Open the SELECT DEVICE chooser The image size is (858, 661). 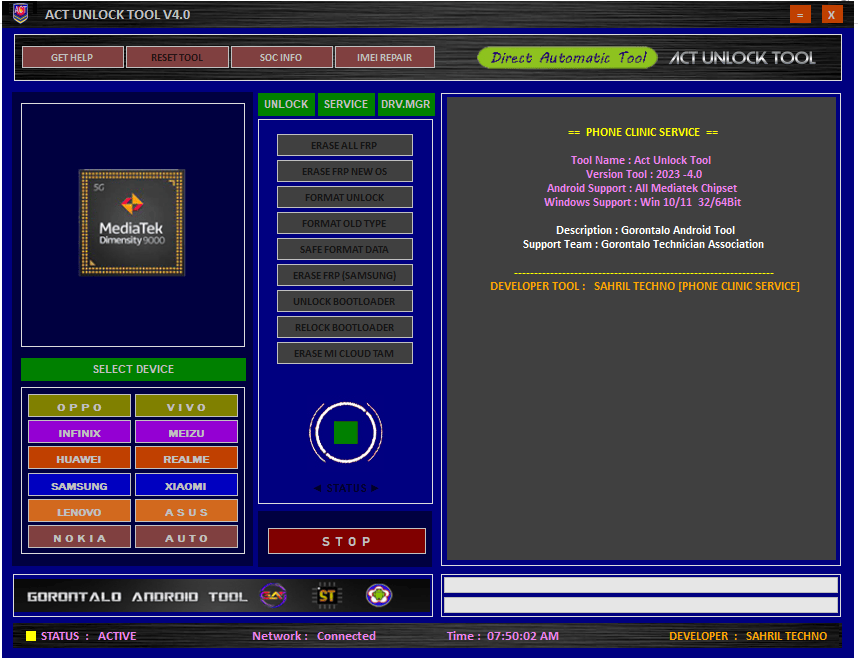pyautogui.click(x=132, y=369)
